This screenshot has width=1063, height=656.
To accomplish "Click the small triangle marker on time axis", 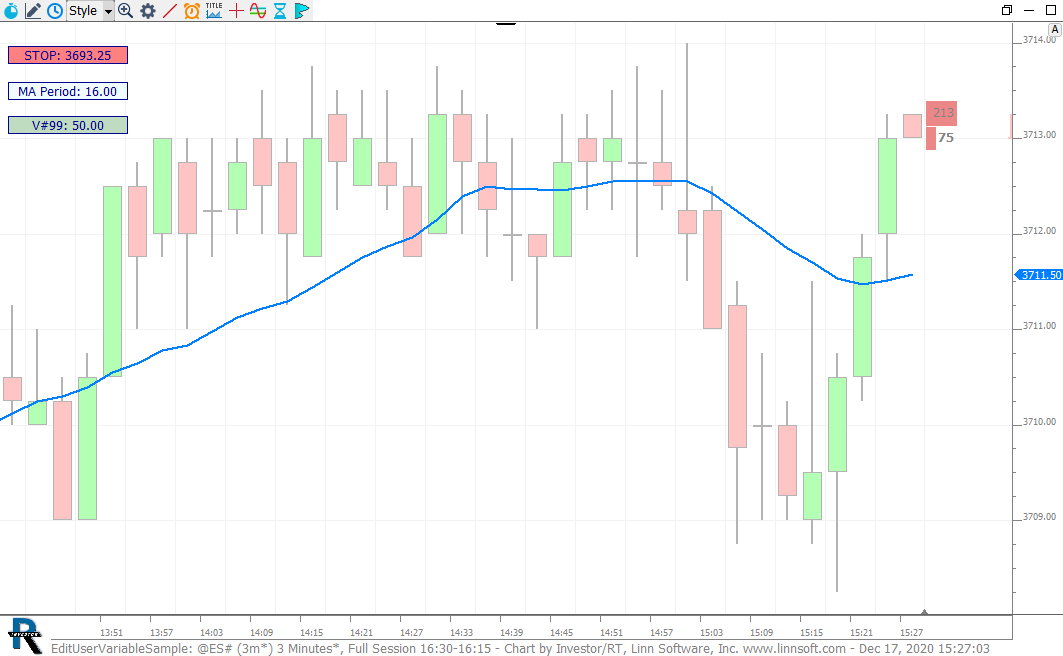I will (924, 612).
